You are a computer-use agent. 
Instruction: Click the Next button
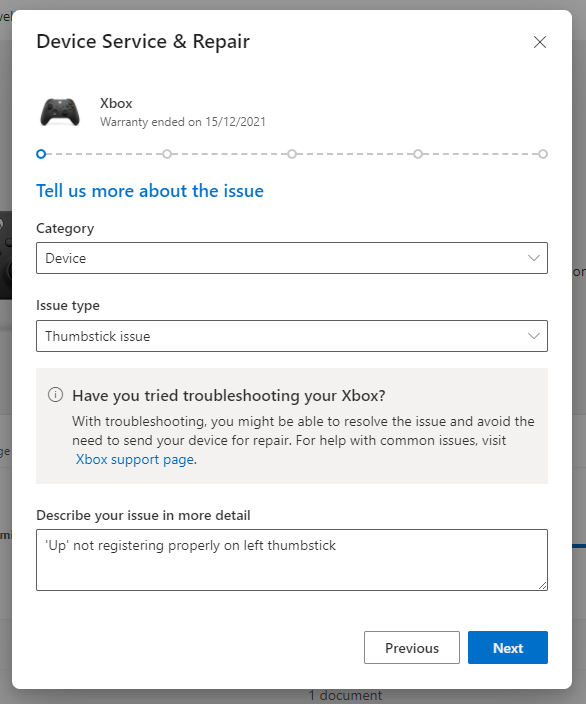[508, 647]
